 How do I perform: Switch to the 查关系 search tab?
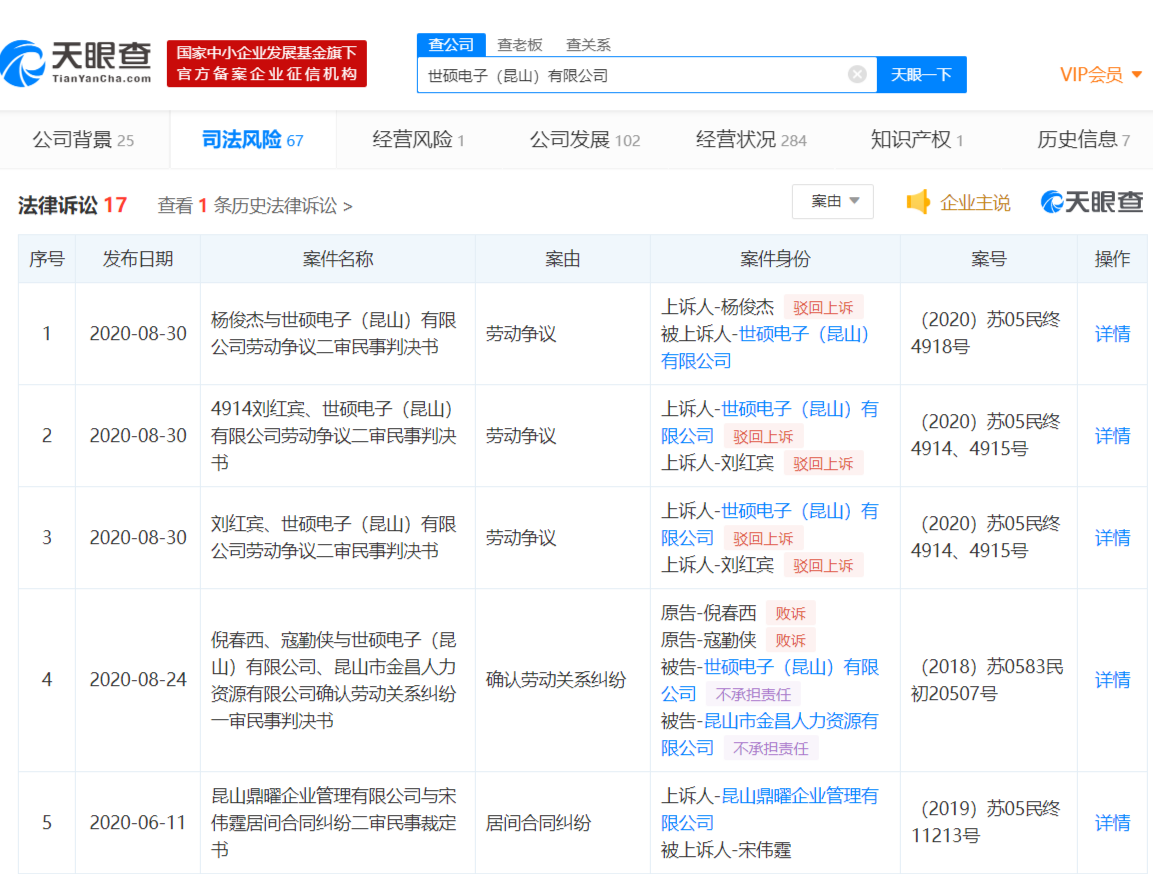pyautogui.click(x=587, y=44)
